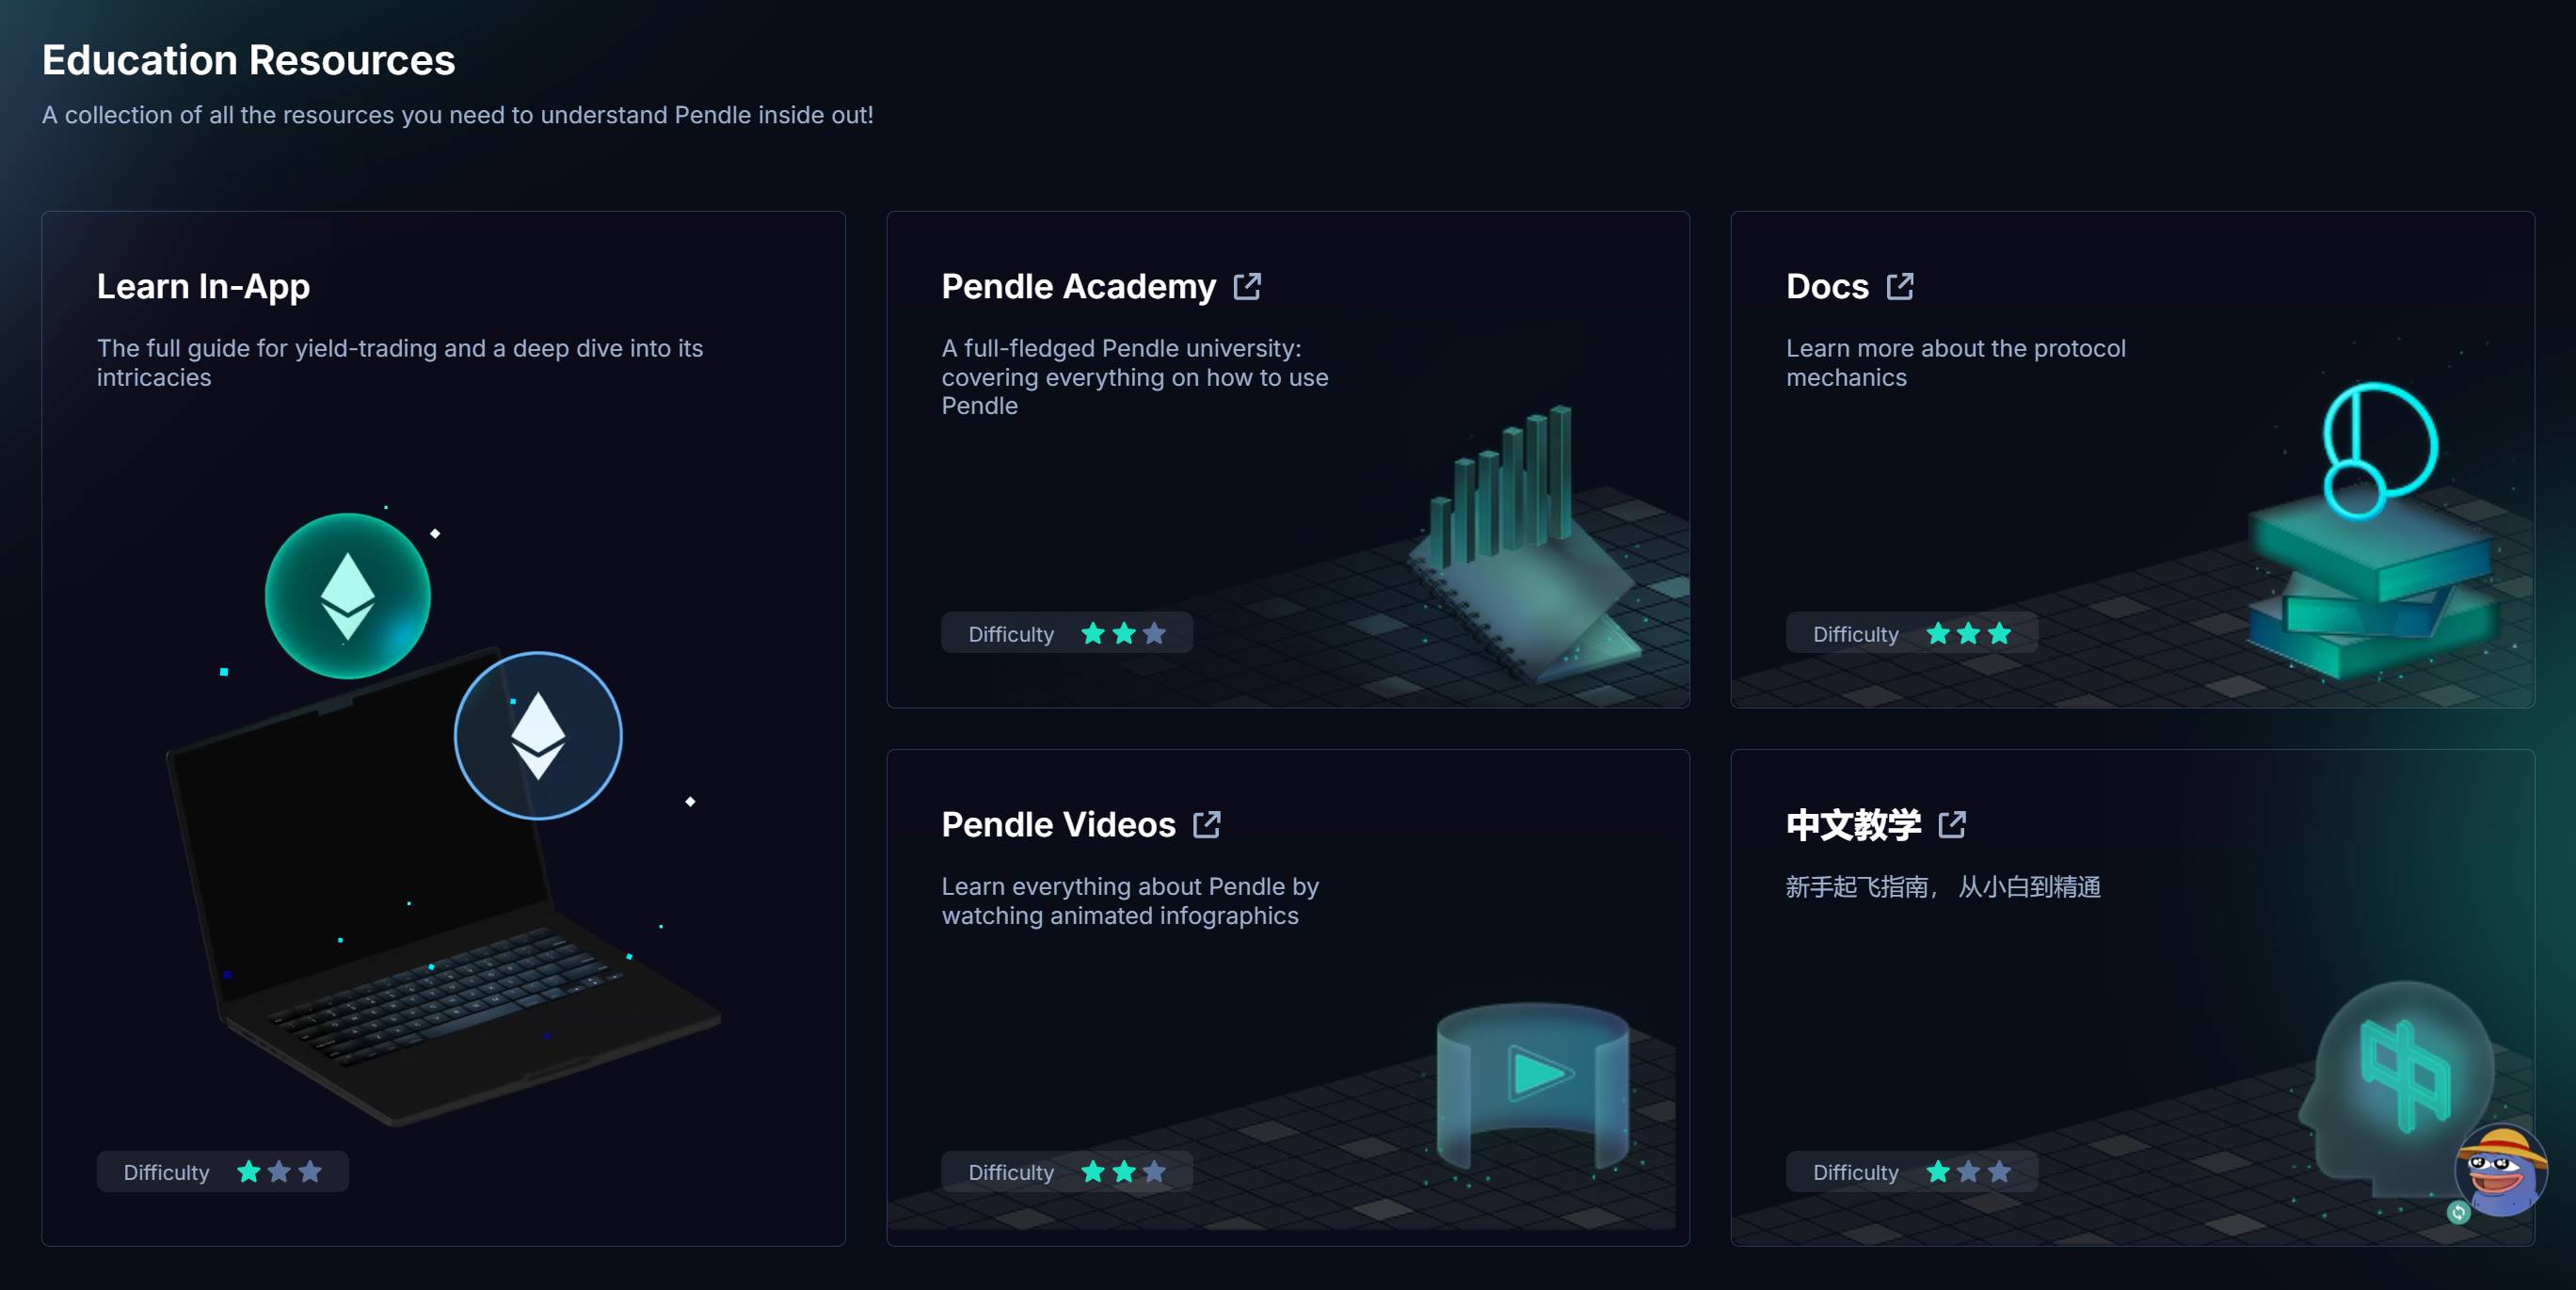The image size is (2576, 1290).
Task: Open the Docs title link
Action: coord(1826,286)
